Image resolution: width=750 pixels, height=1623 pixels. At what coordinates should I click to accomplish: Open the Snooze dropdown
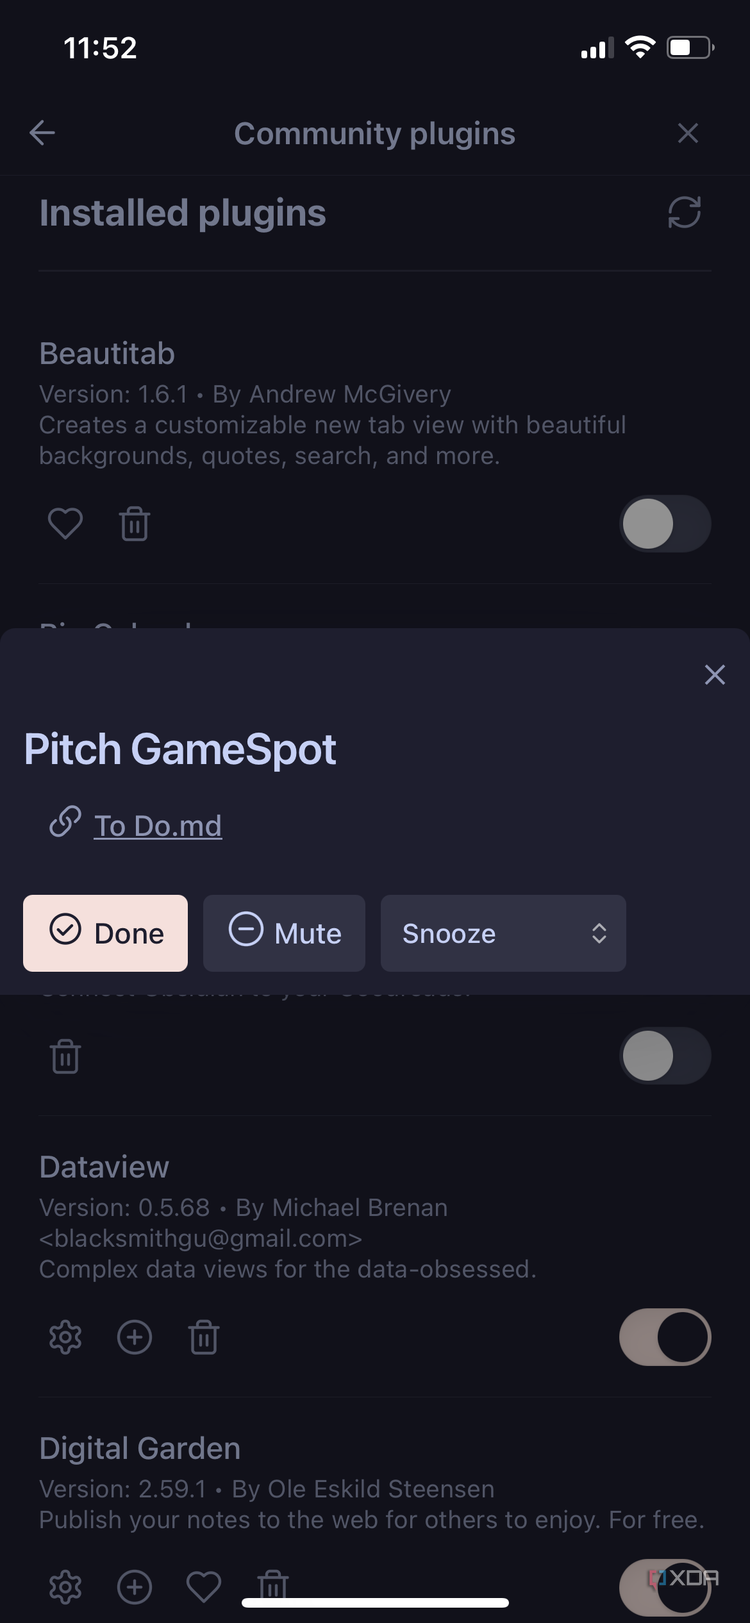click(503, 933)
